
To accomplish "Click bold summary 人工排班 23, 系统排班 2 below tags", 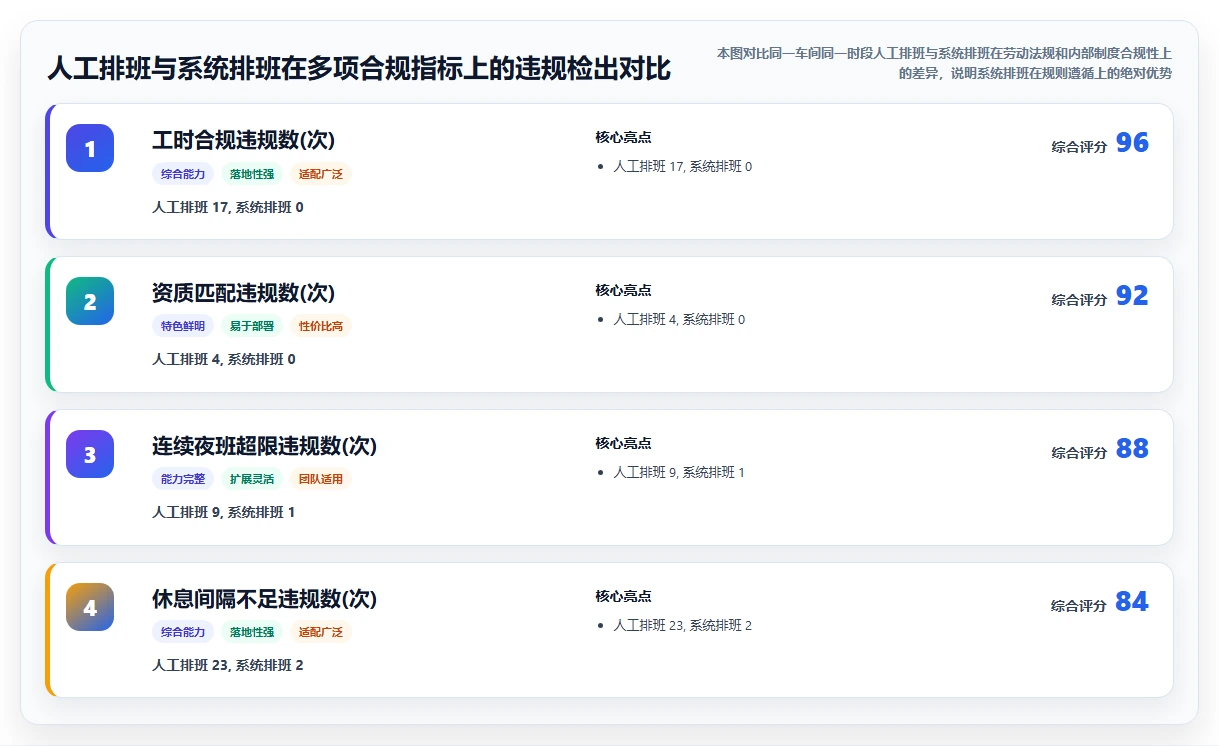I will tap(228, 666).
